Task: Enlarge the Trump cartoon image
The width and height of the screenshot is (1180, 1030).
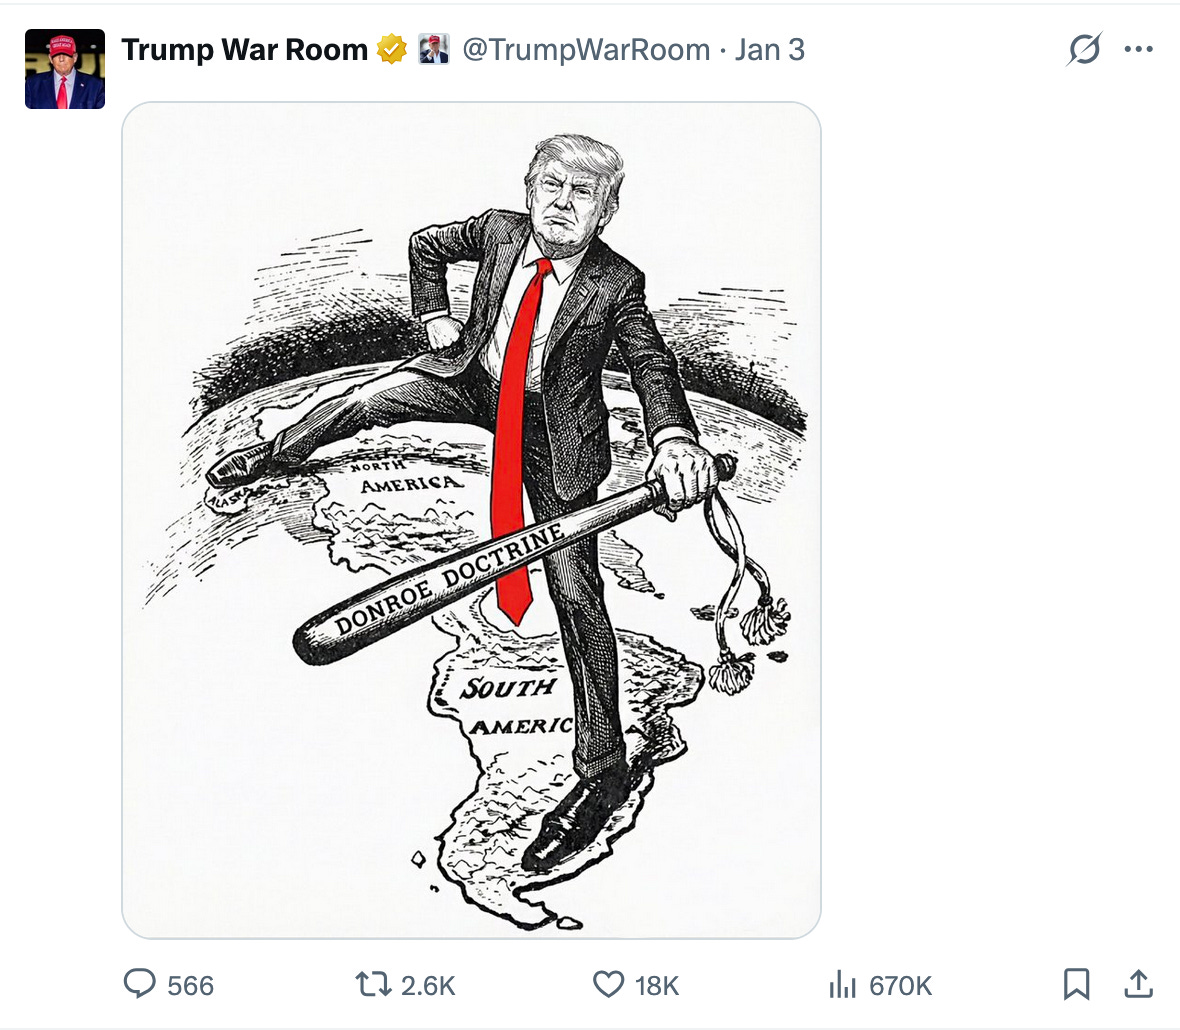Action: (x=471, y=520)
